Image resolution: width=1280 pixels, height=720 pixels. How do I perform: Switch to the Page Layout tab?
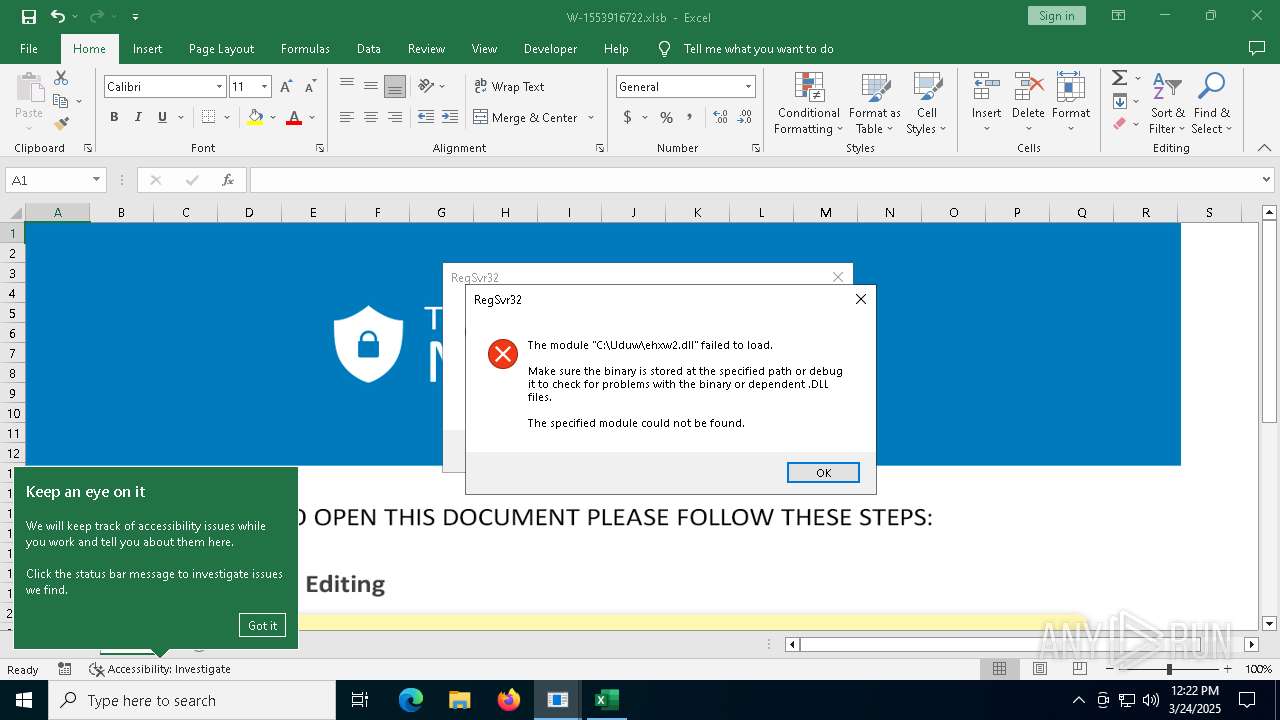(221, 48)
